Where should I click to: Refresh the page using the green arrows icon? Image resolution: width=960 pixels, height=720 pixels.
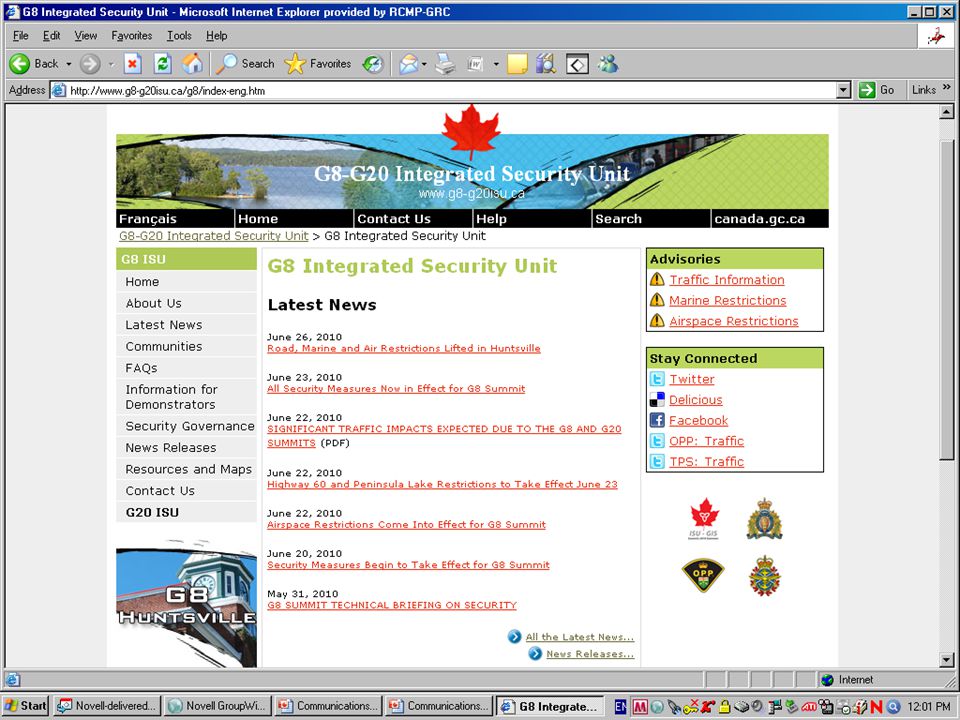click(x=162, y=64)
